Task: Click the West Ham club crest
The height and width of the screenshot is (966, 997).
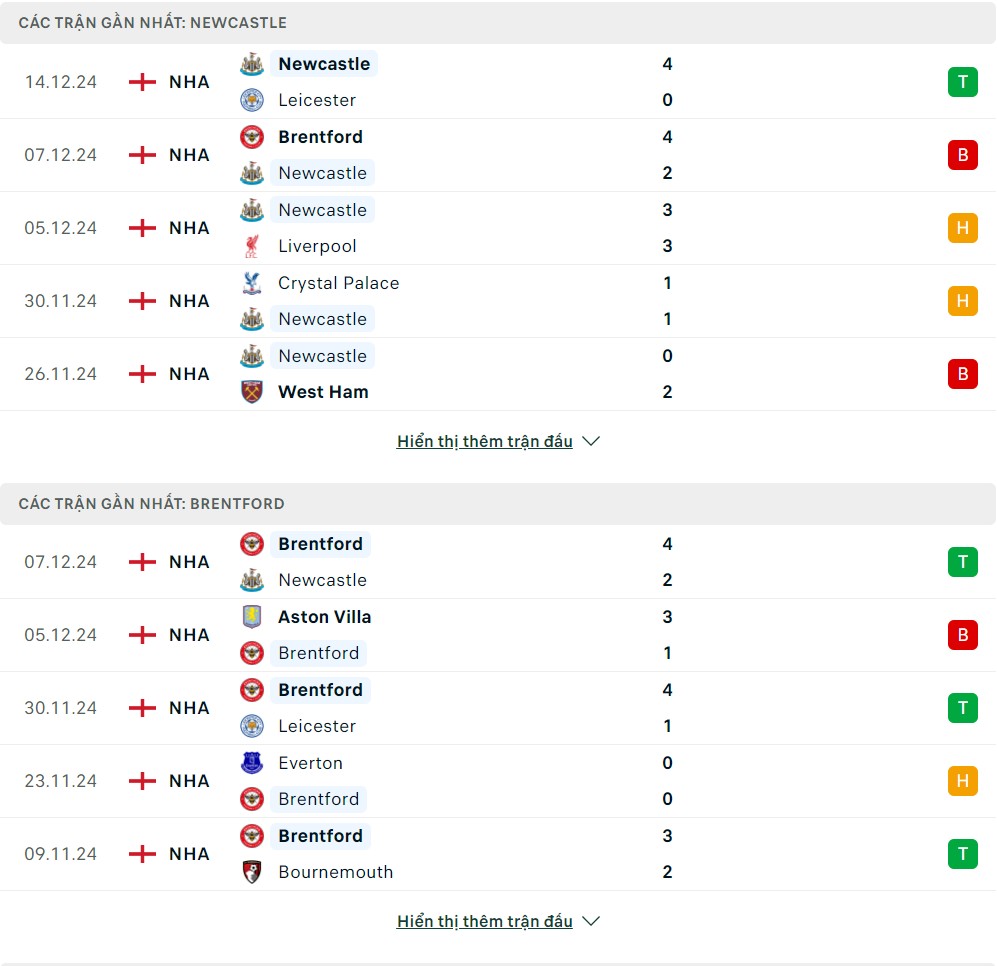Action: pyautogui.click(x=251, y=392)
